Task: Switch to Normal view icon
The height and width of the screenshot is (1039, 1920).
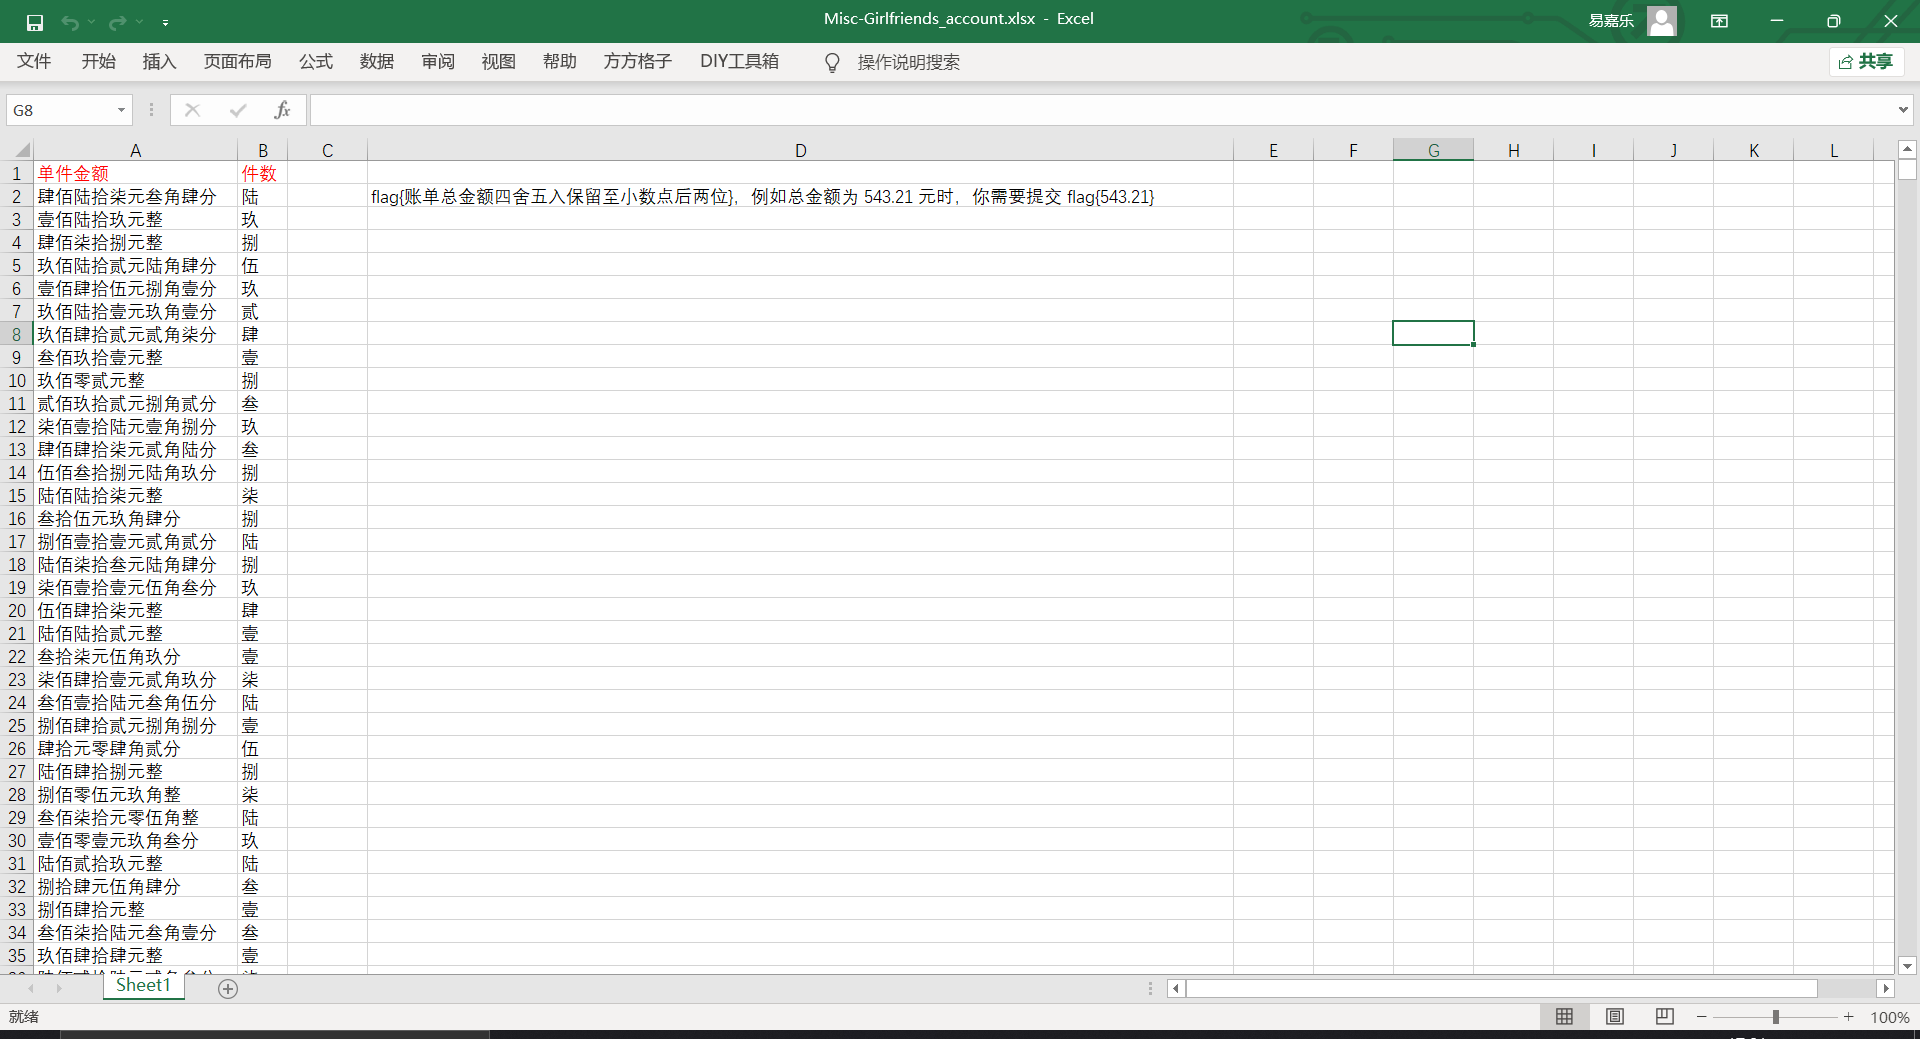Action: [x=1564, y=1016]
